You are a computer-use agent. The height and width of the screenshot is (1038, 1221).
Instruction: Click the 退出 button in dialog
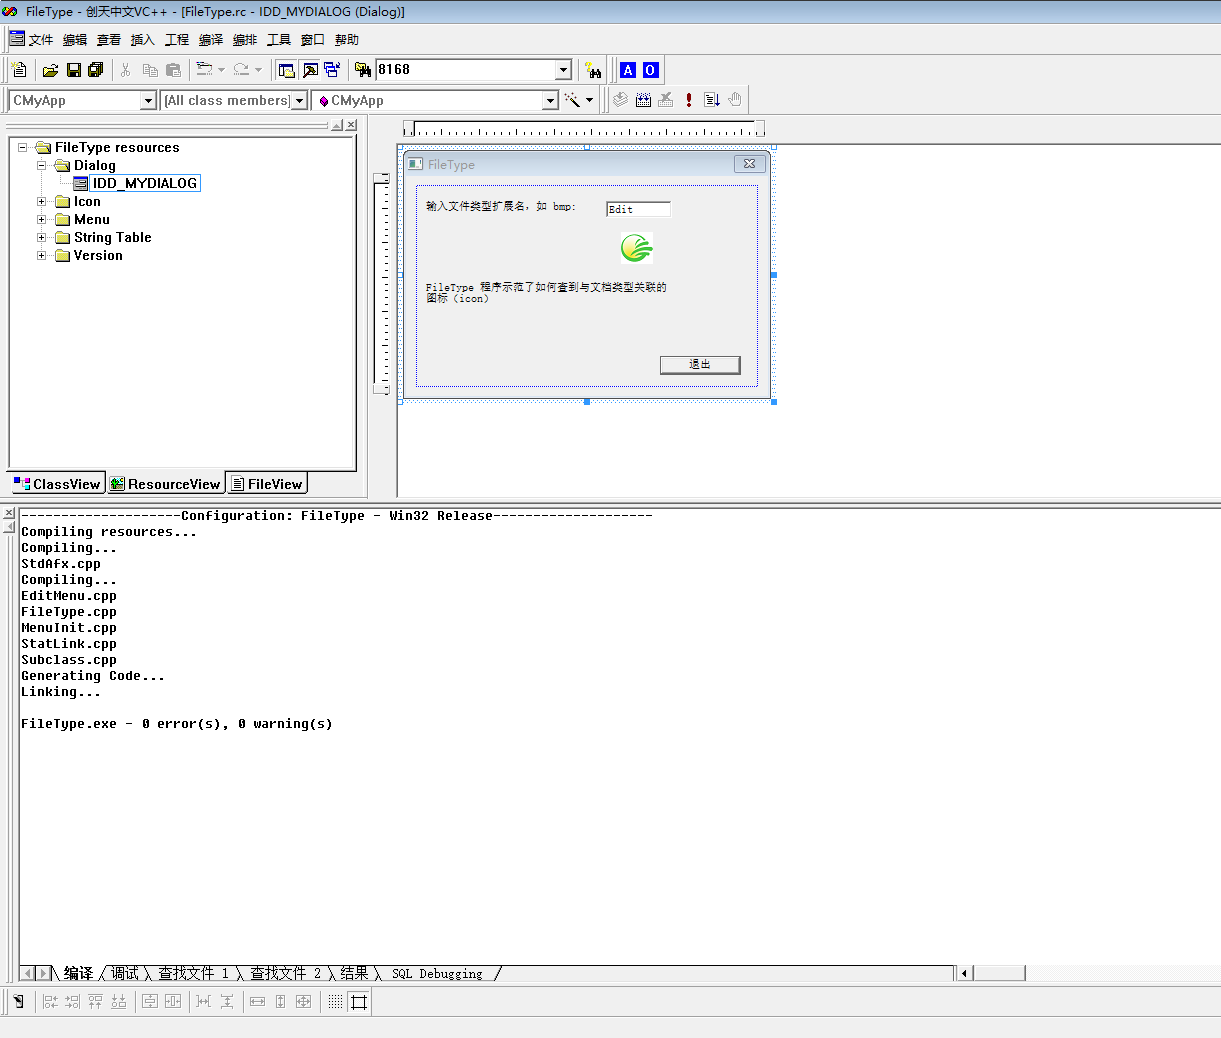click(x=700, y=365)
